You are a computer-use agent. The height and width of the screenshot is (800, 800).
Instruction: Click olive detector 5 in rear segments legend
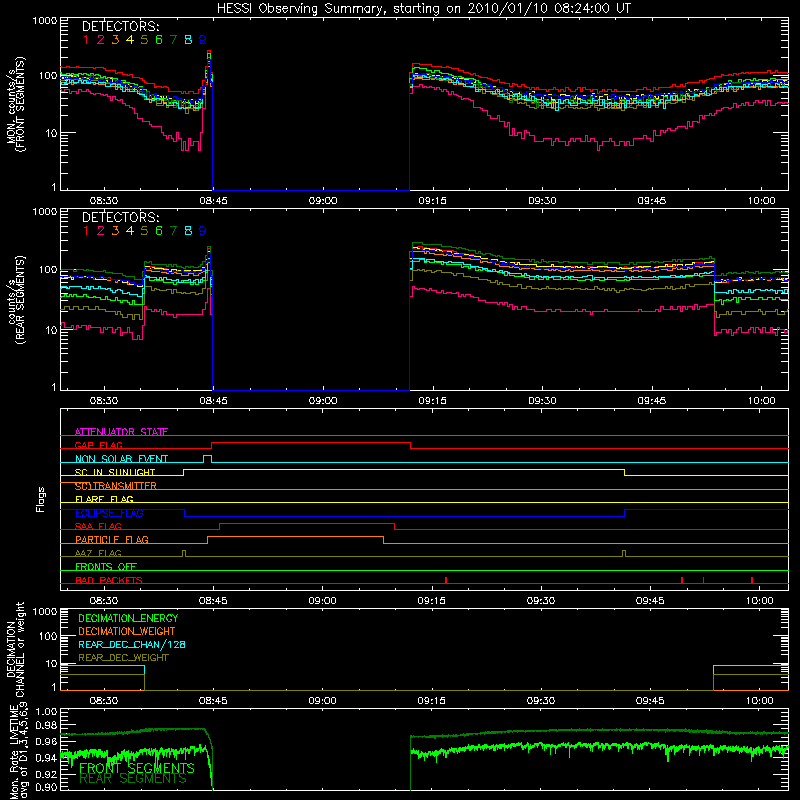pos(144,231)
